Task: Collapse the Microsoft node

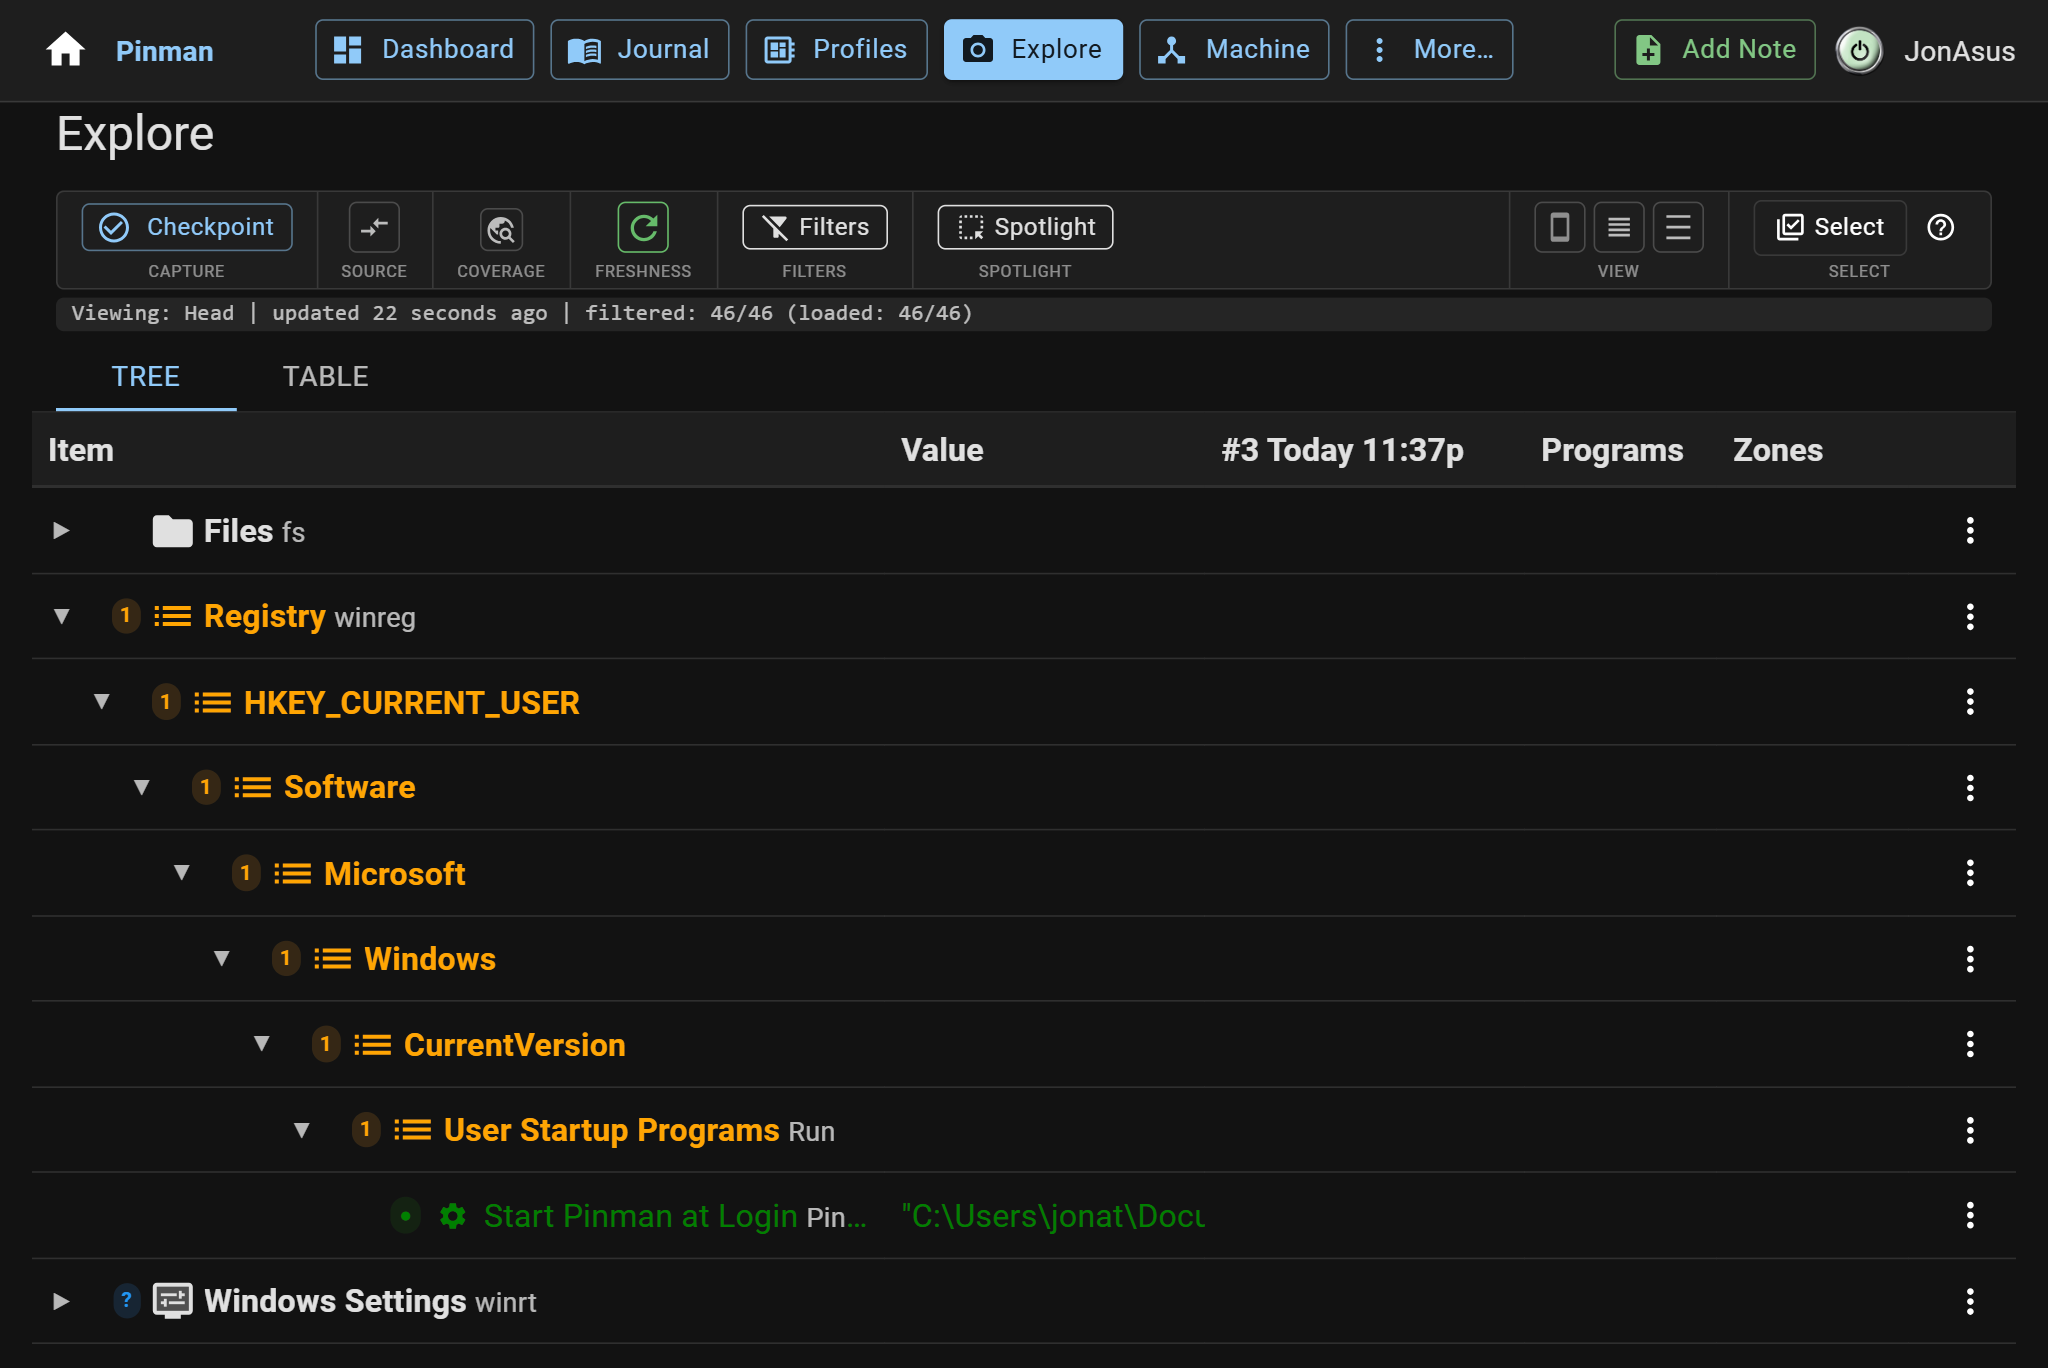Action: [x=181, y=873]
